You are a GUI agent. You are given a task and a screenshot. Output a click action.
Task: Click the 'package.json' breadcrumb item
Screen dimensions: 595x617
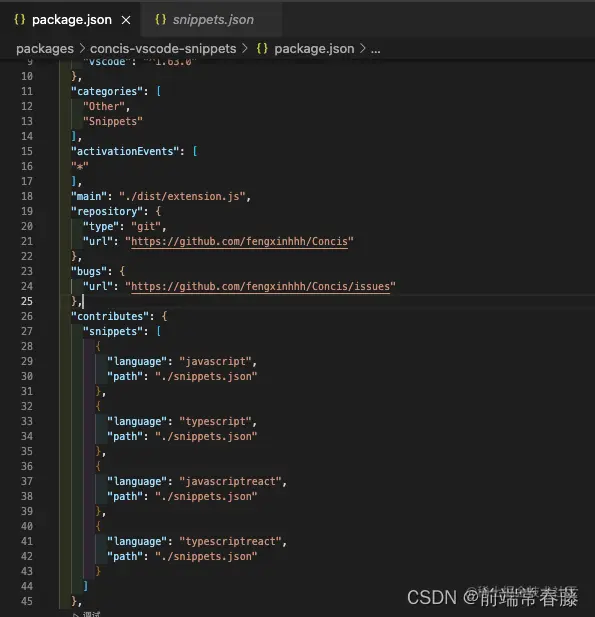(x=314, y=49)
